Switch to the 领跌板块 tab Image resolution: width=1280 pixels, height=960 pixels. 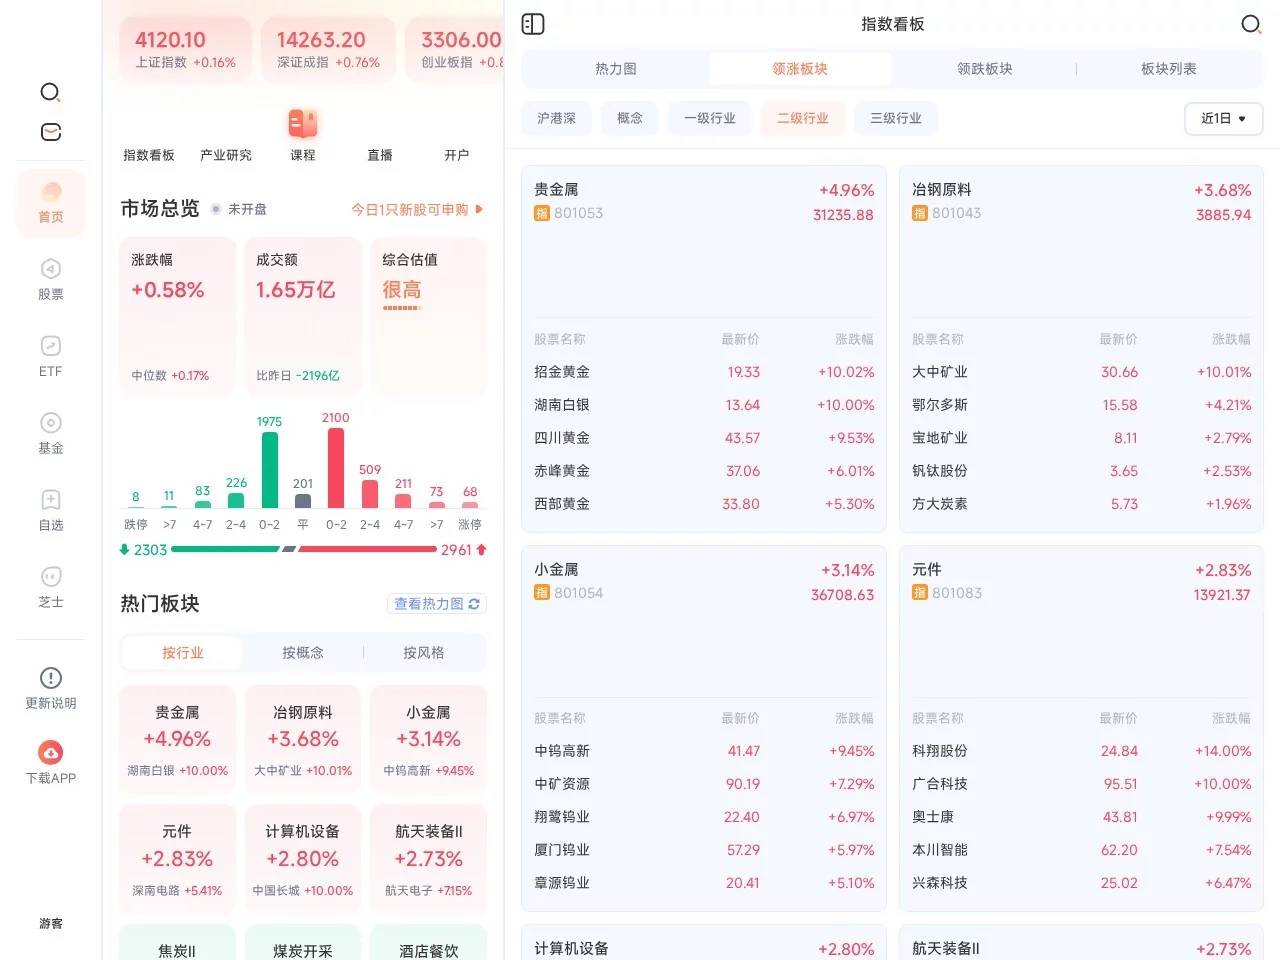(x=984, y=69)
